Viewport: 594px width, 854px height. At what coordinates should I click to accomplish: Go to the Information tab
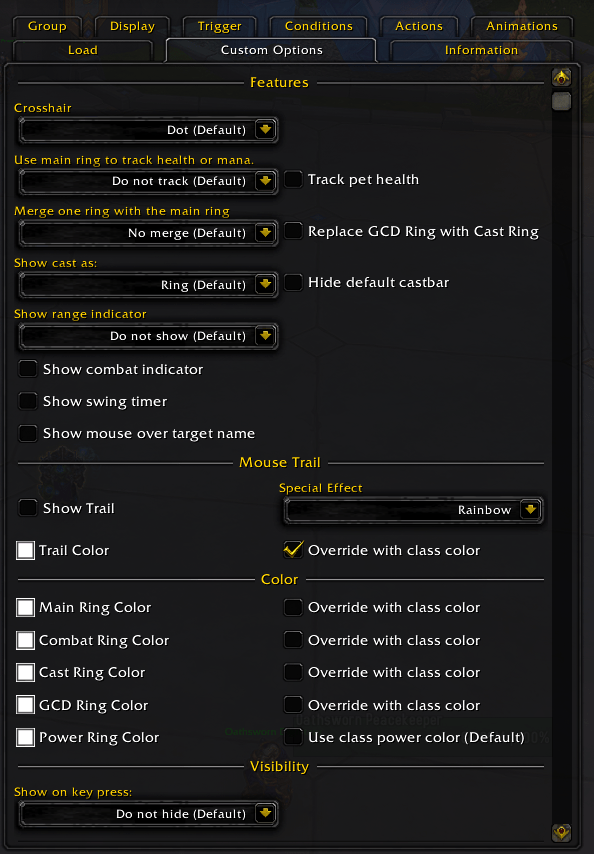[x=481, y=50]
